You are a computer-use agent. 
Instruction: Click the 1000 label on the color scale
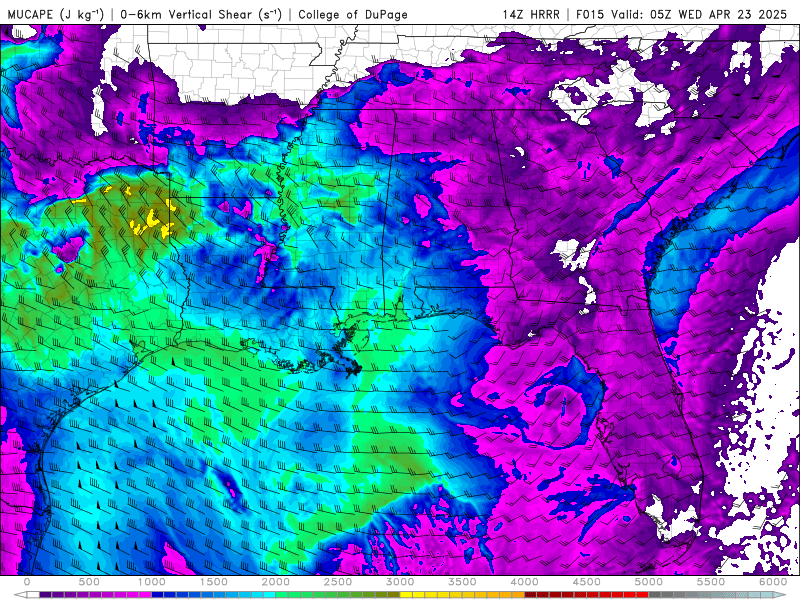[151, 582]
